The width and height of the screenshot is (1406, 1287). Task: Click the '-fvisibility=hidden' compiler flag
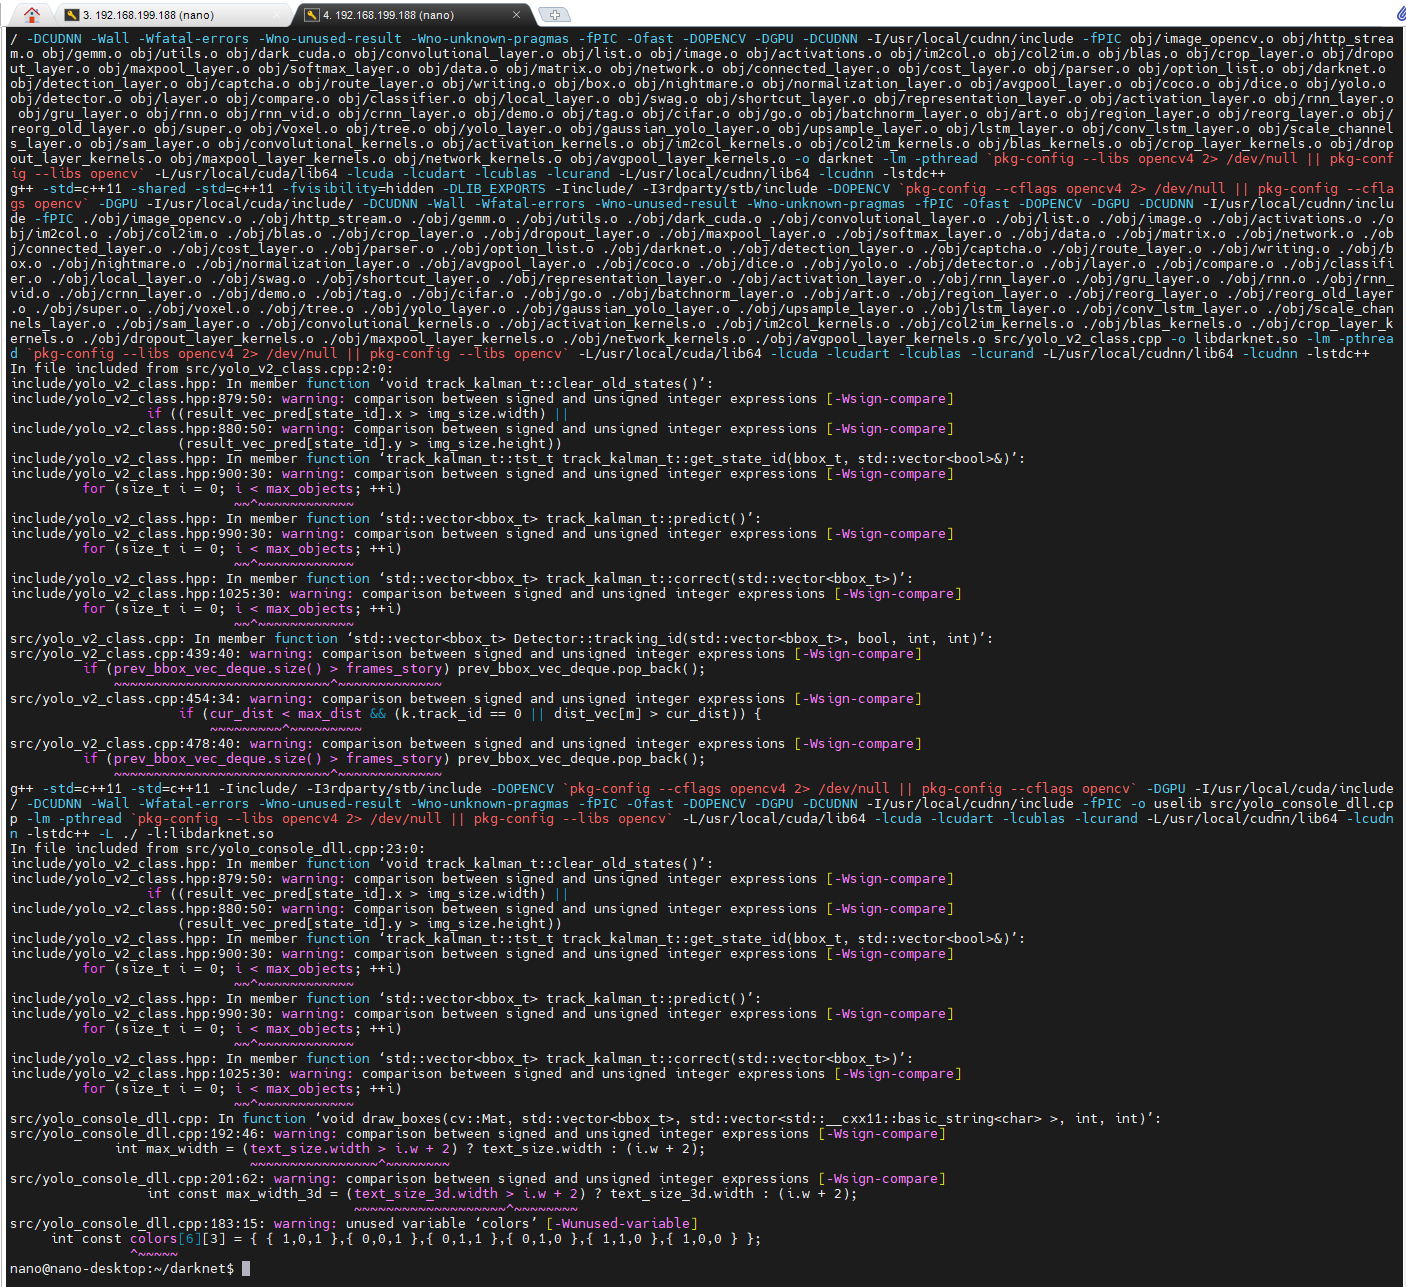[358, 188]
